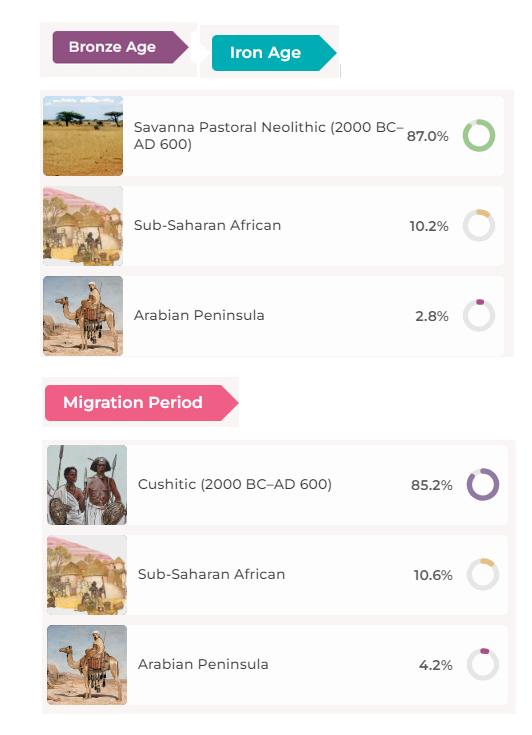Open Savanna Pastoral Neolithic entry text

(268, 135)
